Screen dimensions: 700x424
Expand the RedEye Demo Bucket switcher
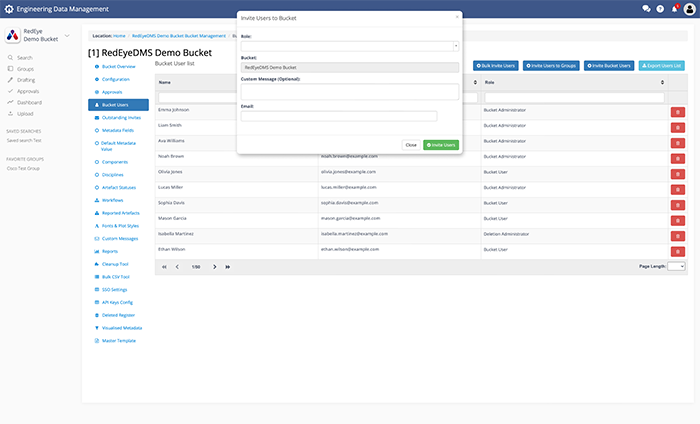point(67,36)
